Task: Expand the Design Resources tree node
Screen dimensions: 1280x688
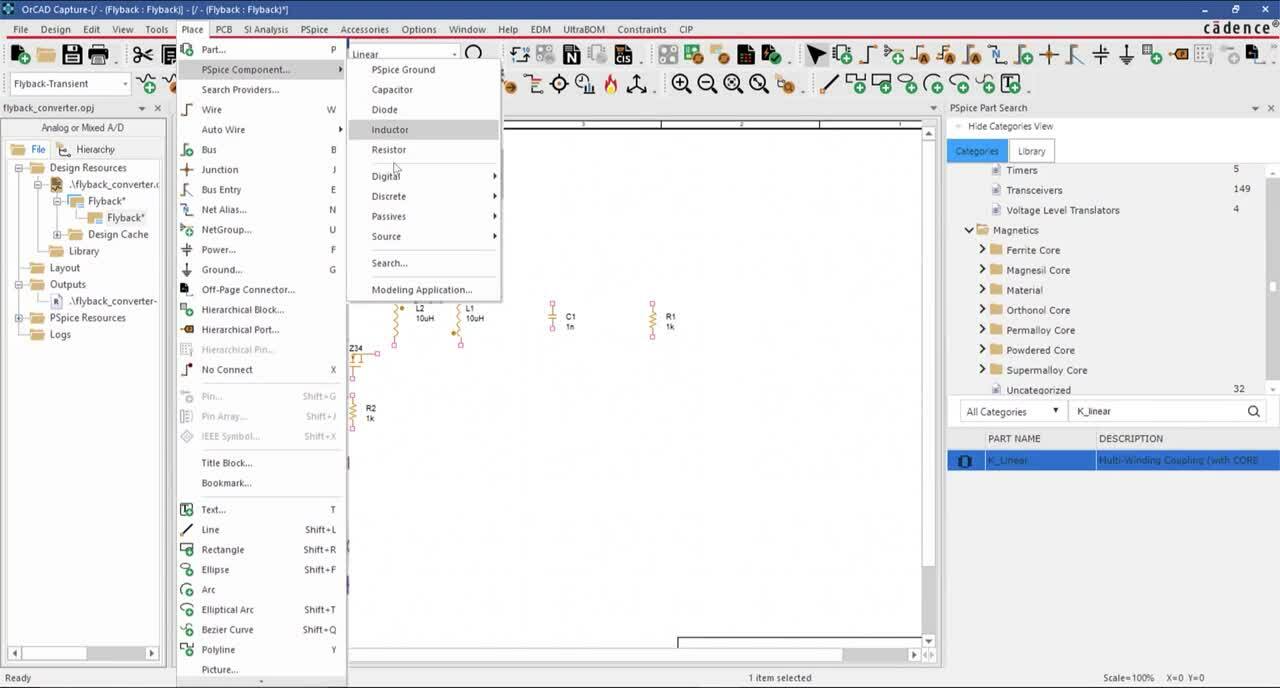Action: 19,168
